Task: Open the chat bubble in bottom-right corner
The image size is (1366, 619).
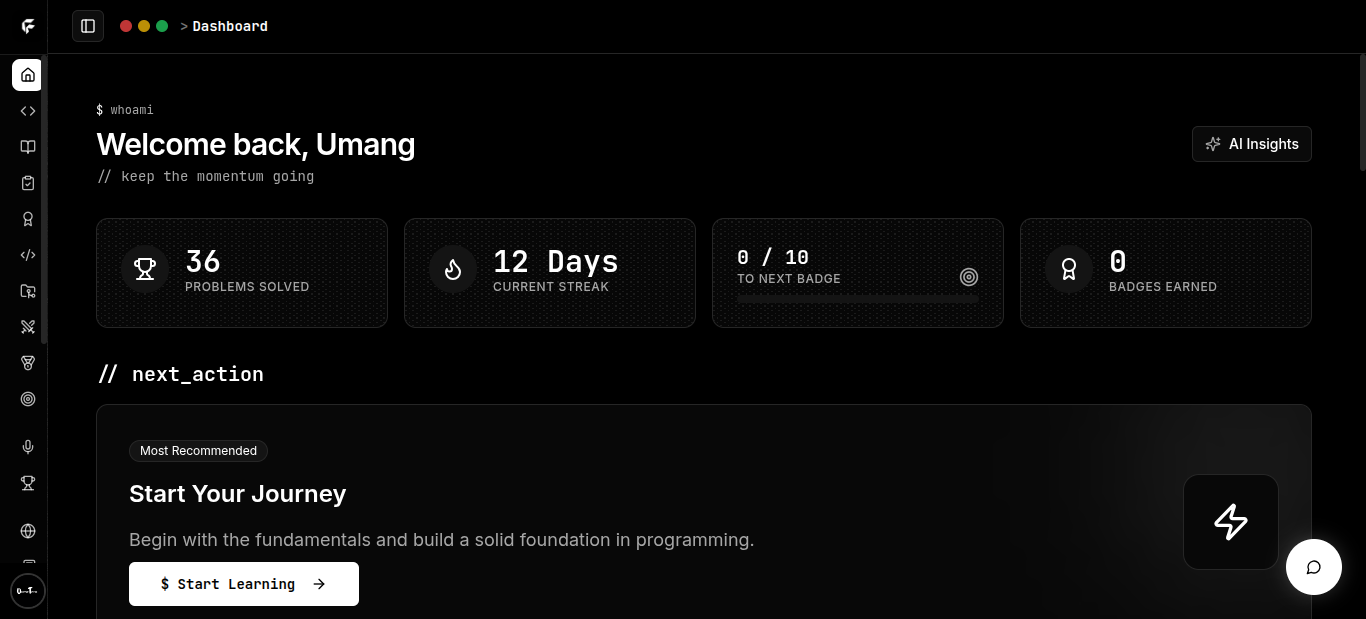Action: (1313, 567)
